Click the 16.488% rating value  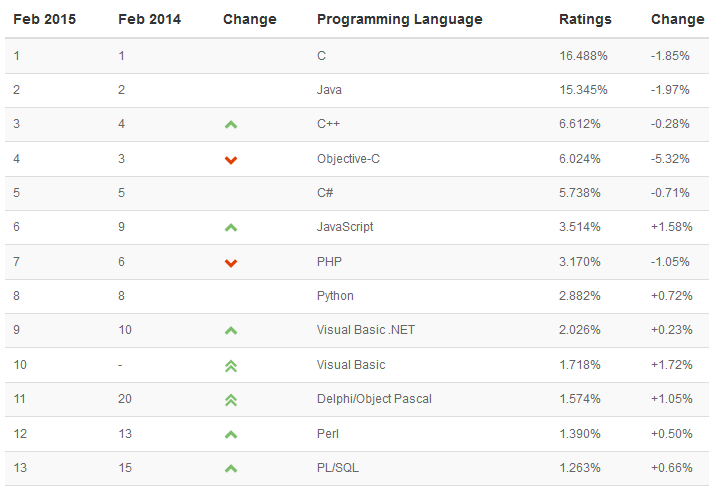(583, 56)
